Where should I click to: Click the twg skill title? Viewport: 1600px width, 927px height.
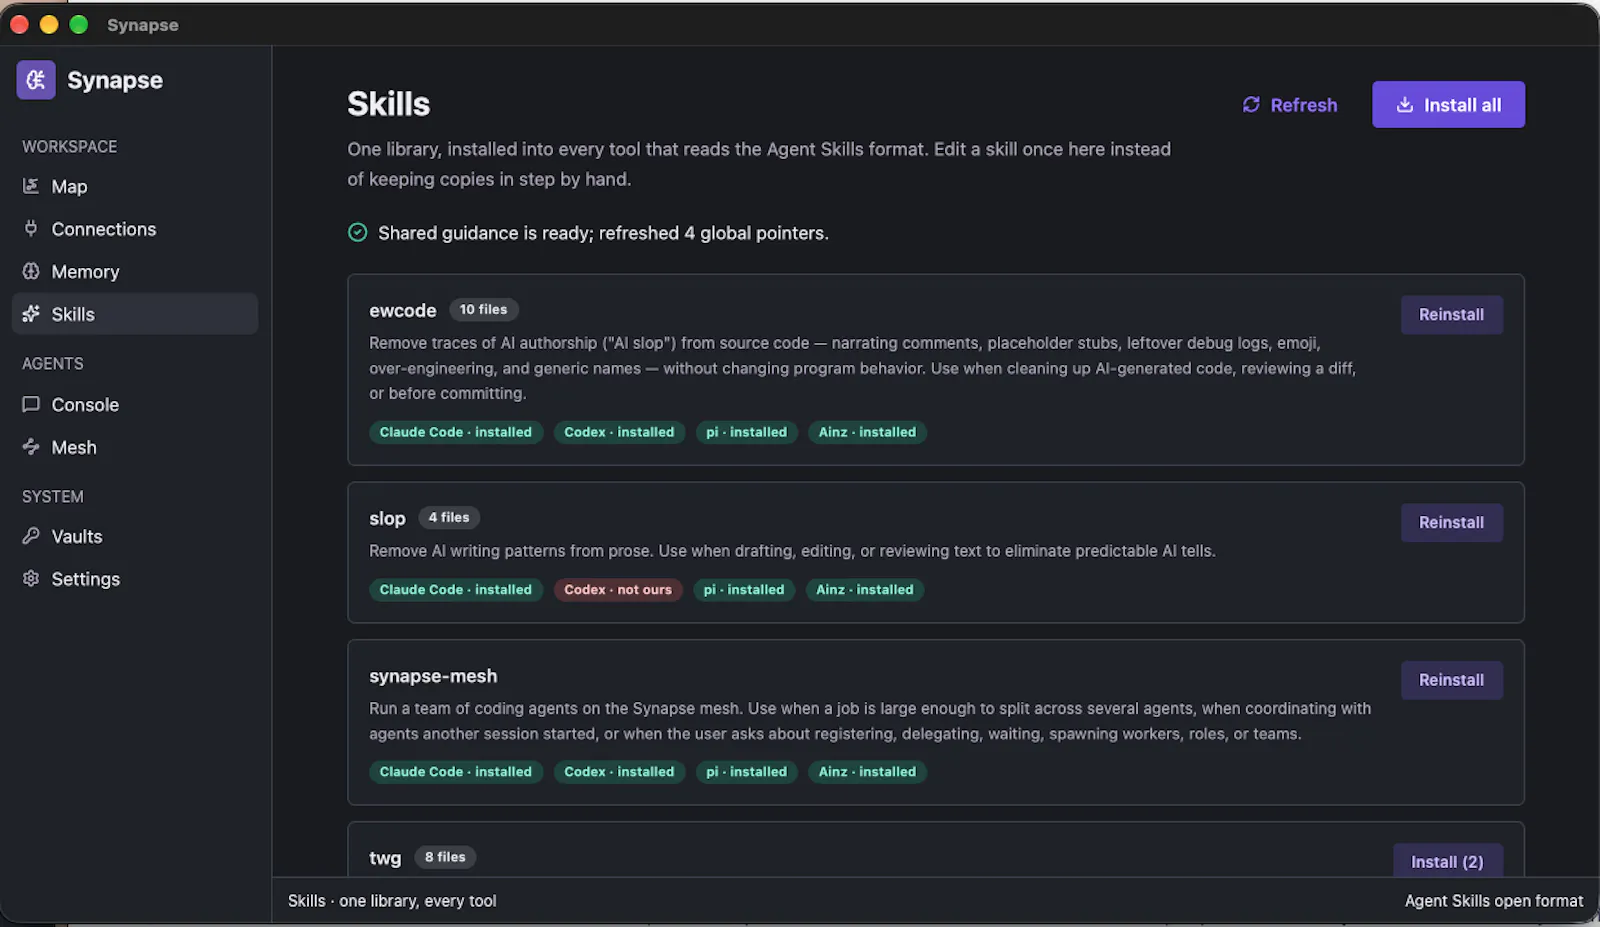pyautogui.click(x=385, y=858)
